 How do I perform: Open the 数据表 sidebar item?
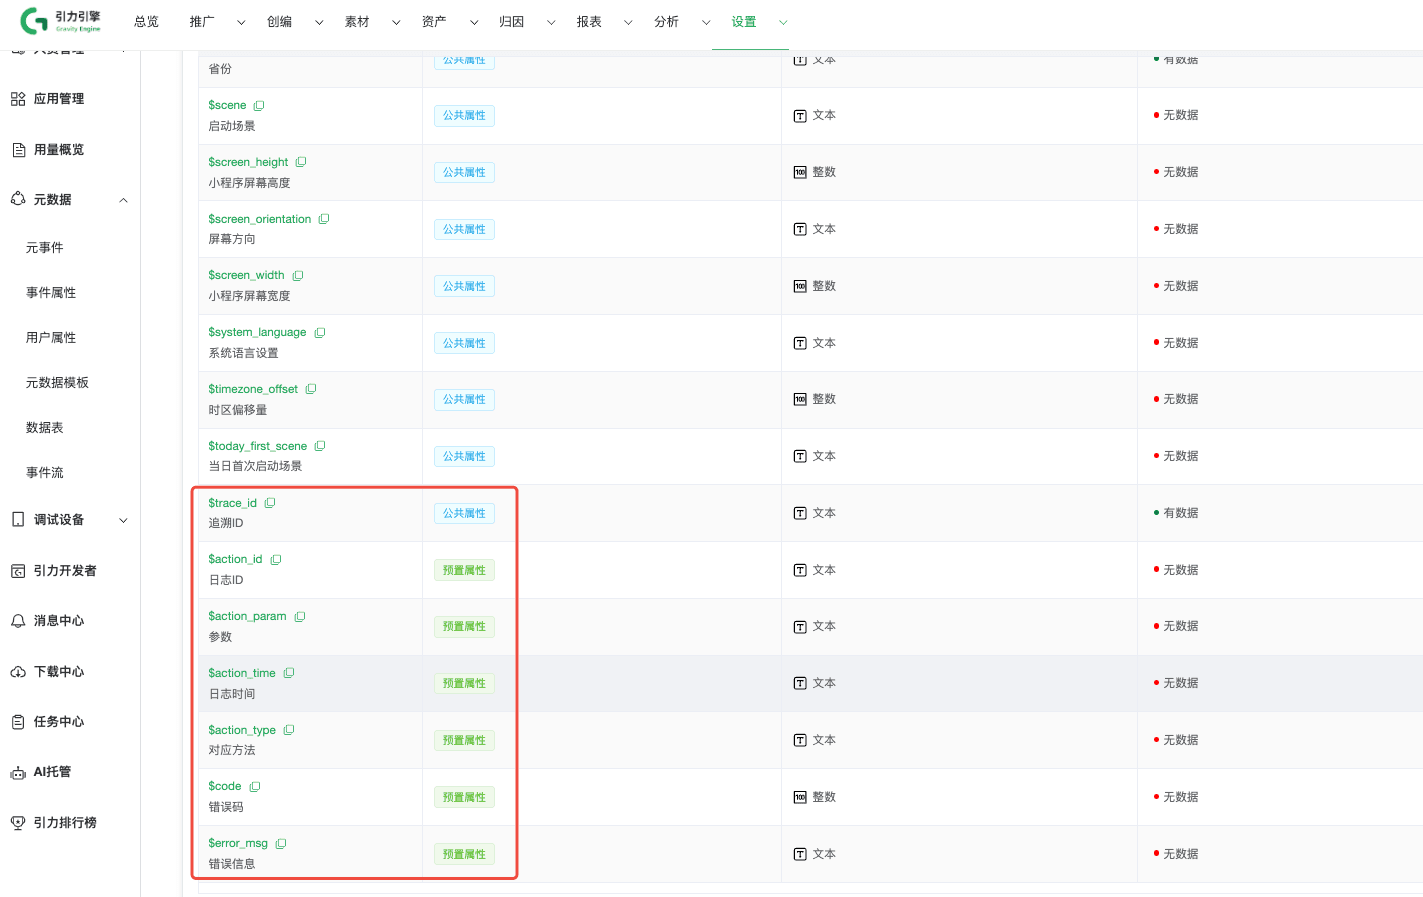pos(45,428)
